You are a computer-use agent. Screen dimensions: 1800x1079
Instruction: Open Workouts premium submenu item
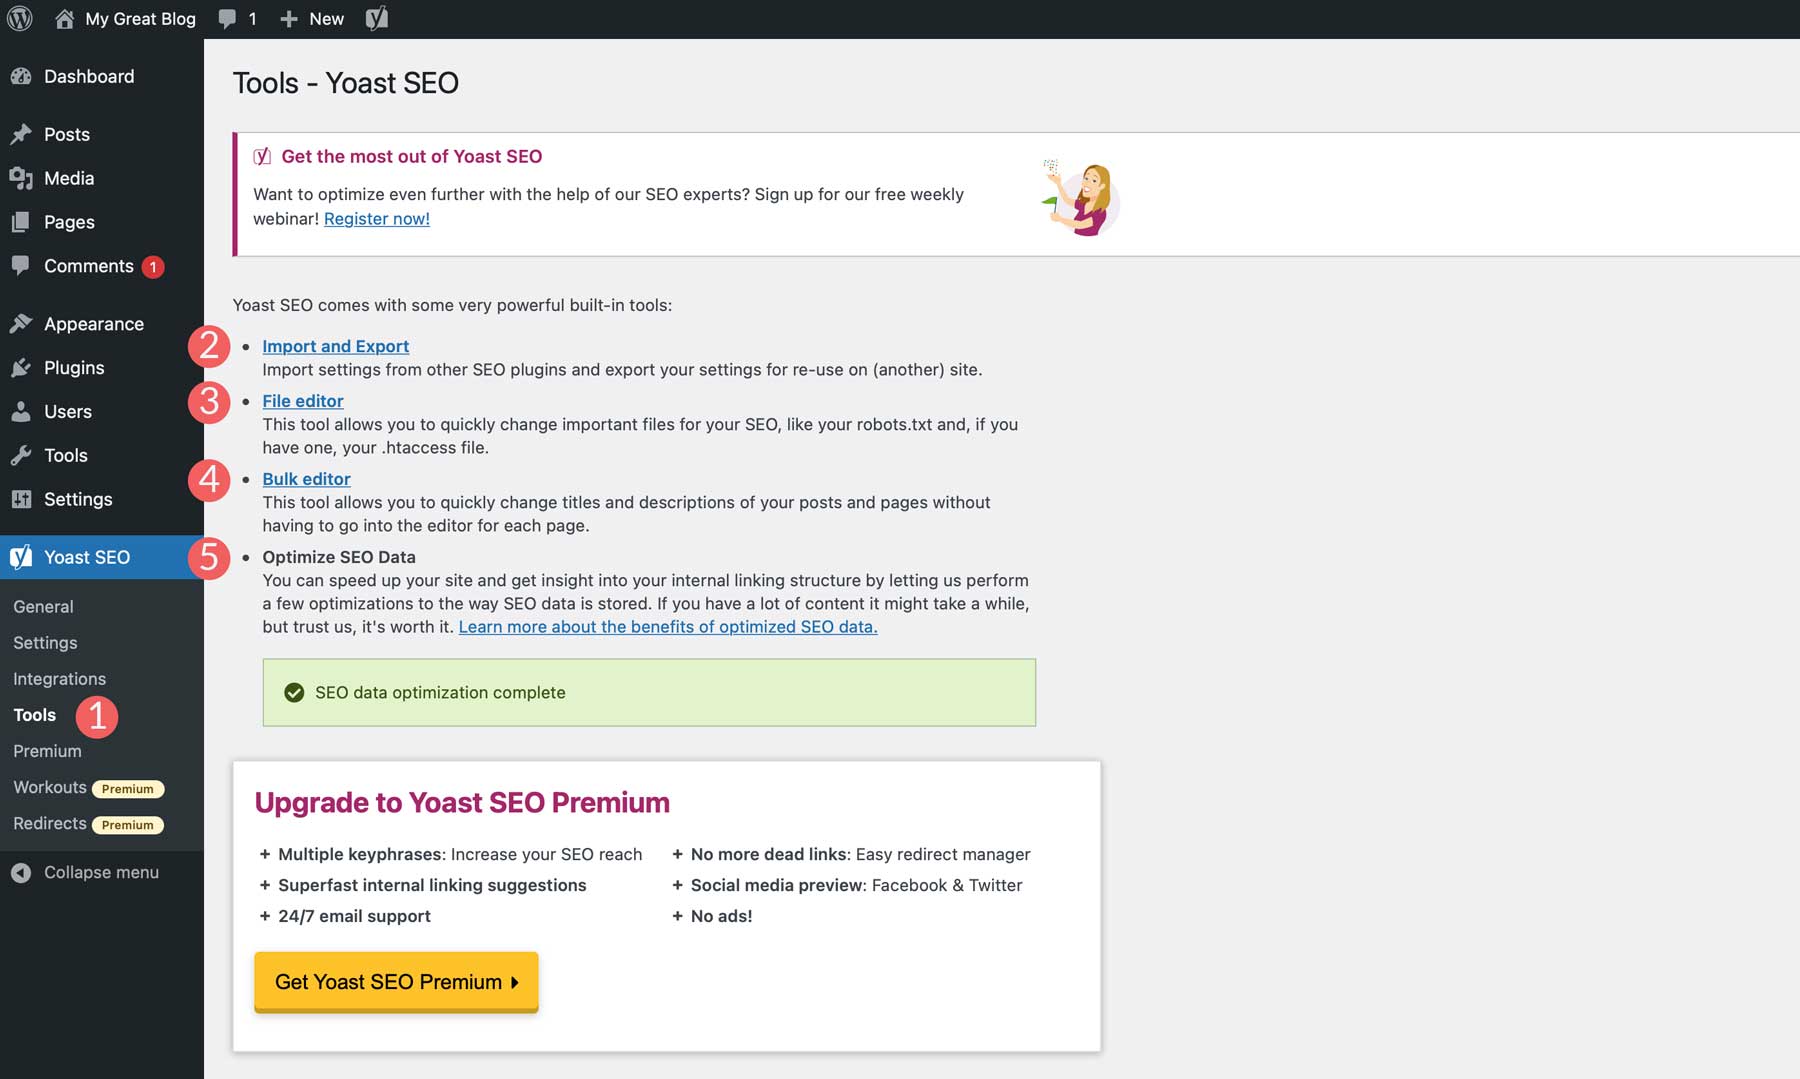tap(50, 787)
